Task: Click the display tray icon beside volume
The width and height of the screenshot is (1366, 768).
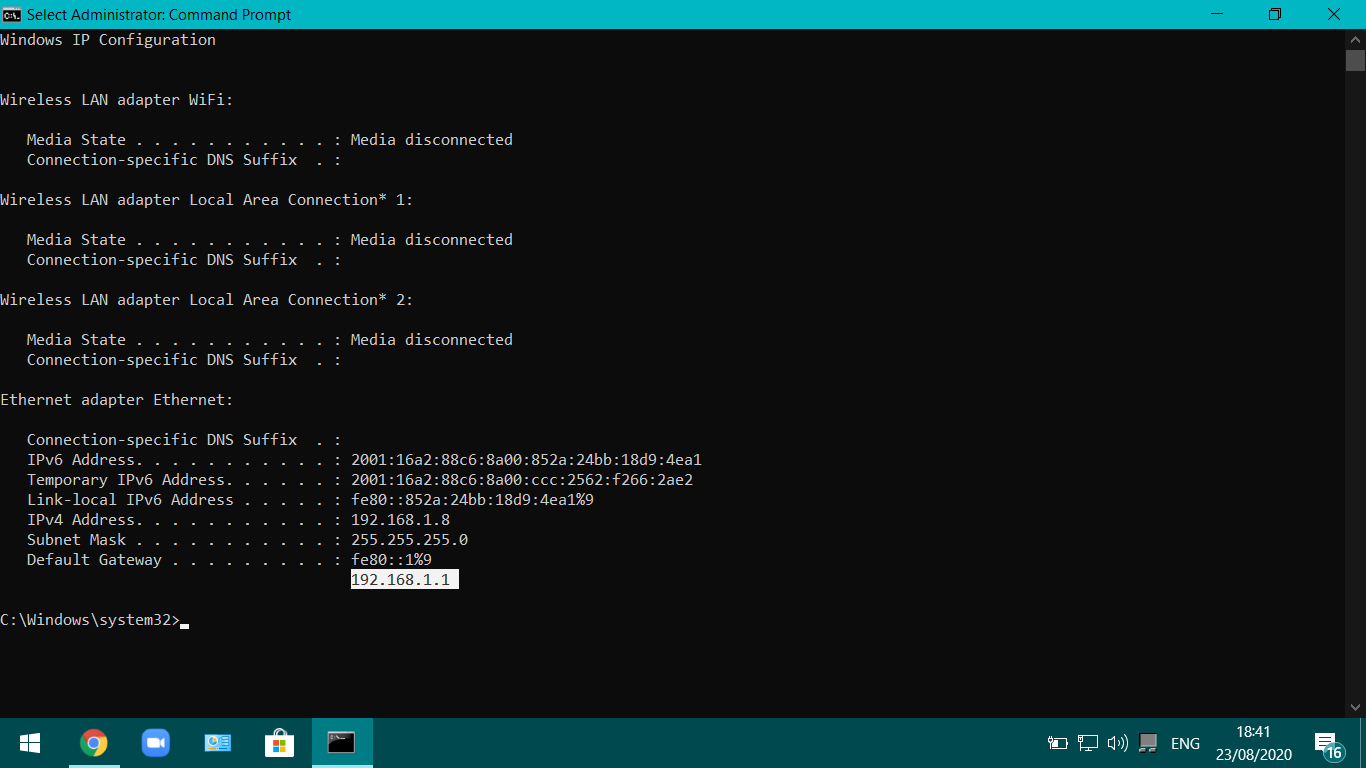Action: coord(1148,743)
